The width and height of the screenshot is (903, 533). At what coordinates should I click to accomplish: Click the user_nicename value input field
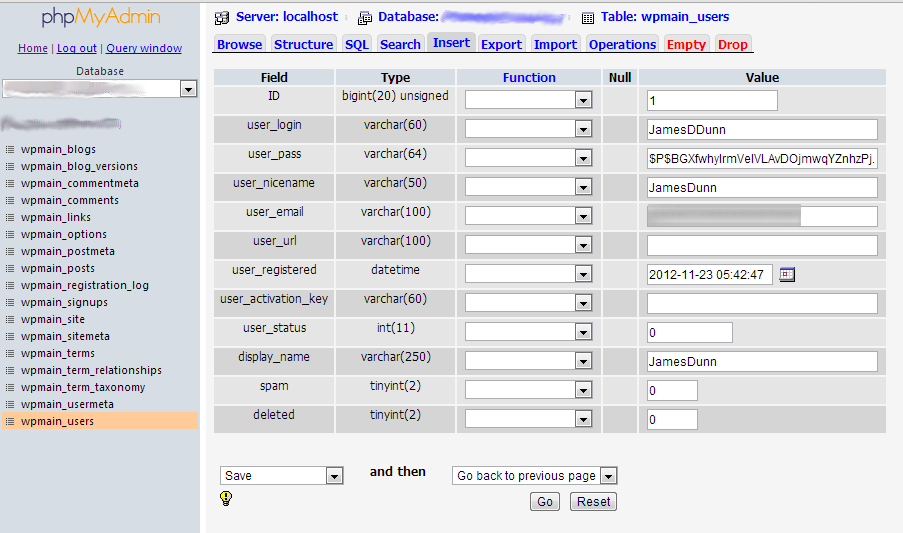coord(762,188)
